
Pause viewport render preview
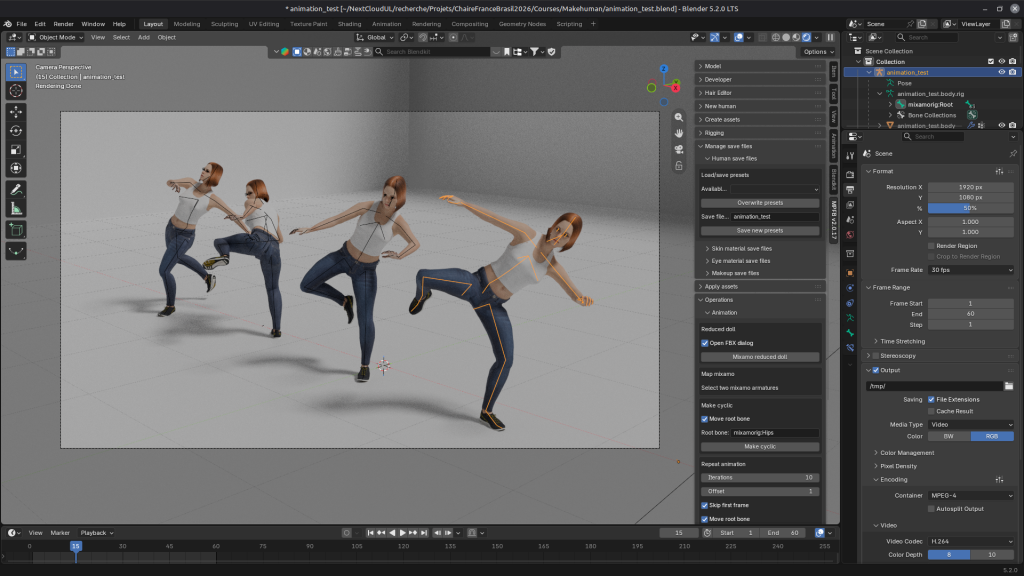point(831,37)
